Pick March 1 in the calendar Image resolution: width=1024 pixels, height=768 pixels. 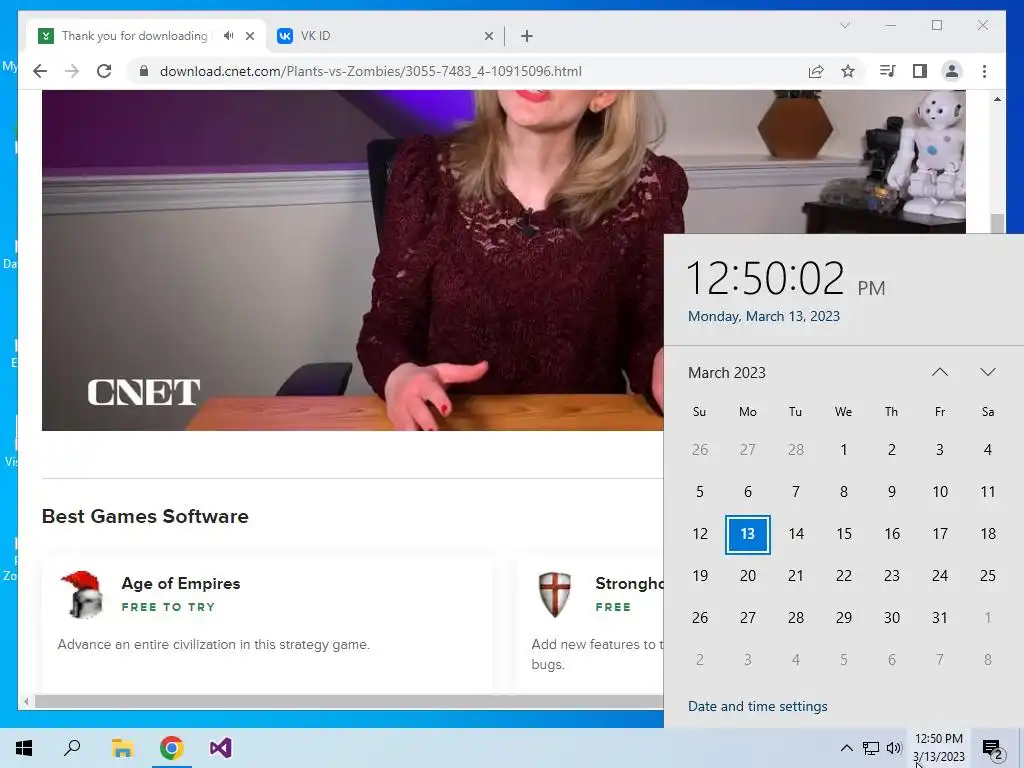pos(844,450)
